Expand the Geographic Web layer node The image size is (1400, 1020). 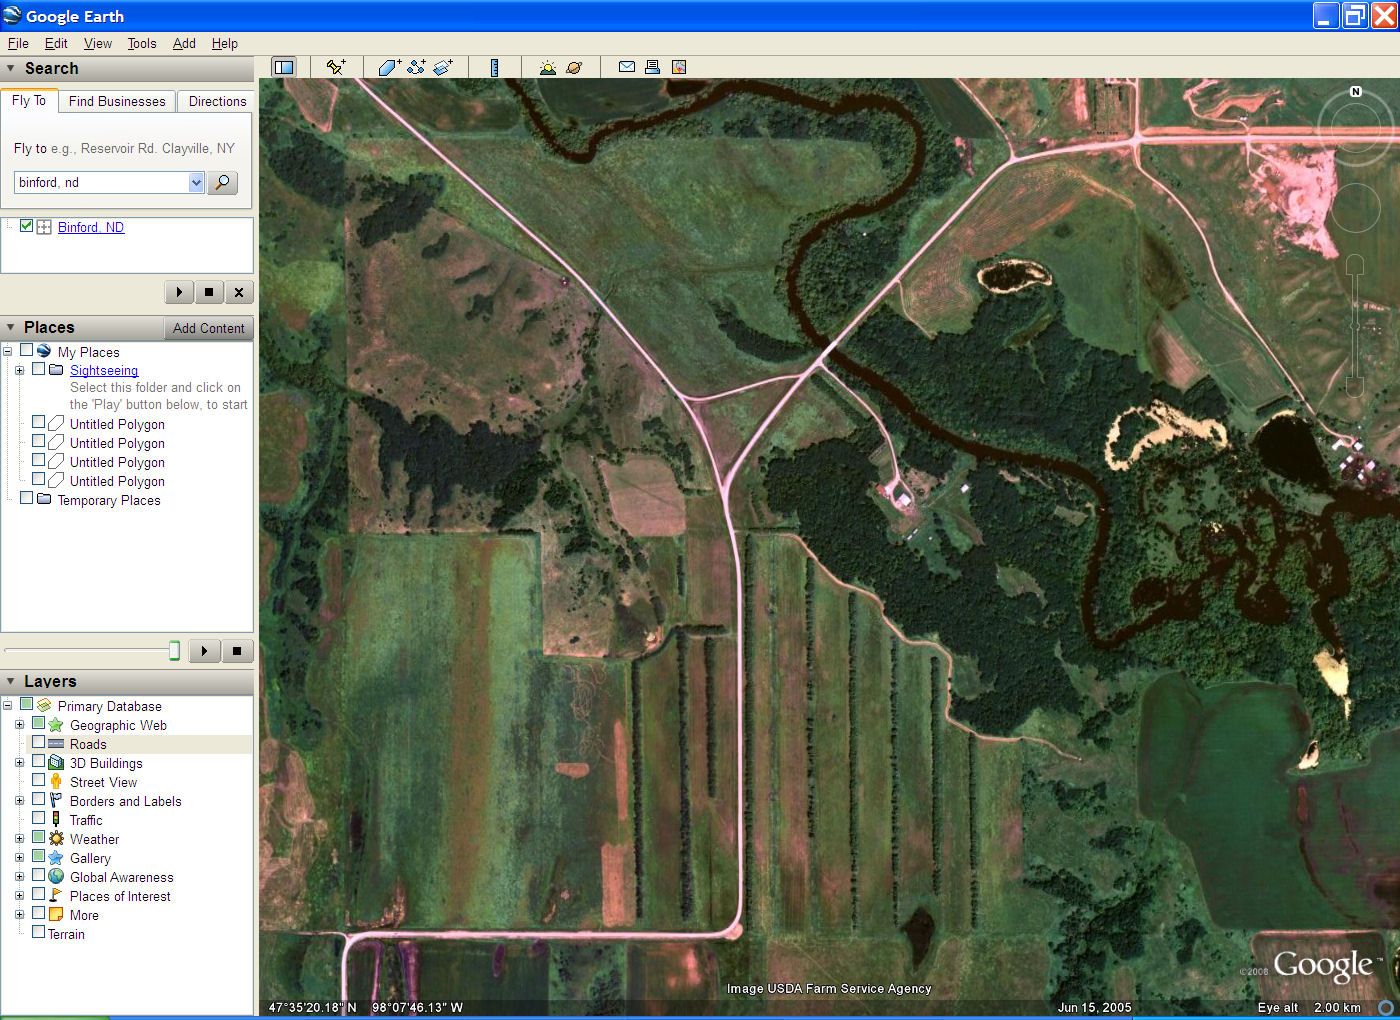[19, 724]
